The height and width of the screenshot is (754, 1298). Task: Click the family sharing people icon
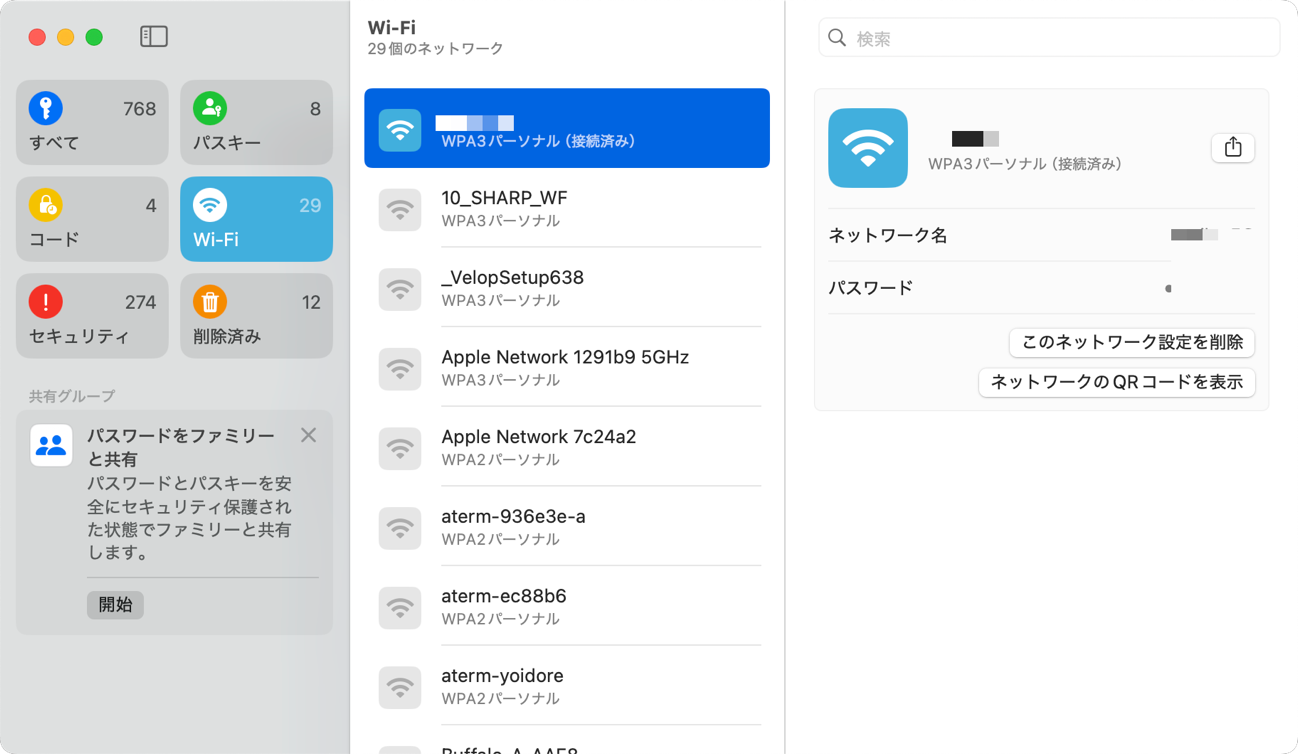click(x=51, y=446)
